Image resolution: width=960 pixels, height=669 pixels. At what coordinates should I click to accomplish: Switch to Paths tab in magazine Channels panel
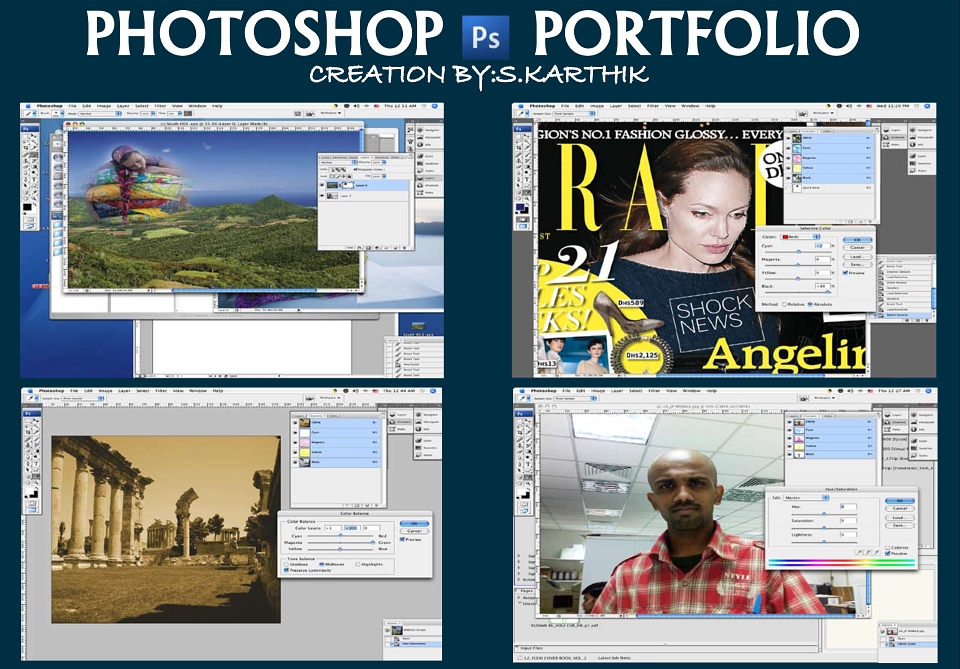pos(827,130)
